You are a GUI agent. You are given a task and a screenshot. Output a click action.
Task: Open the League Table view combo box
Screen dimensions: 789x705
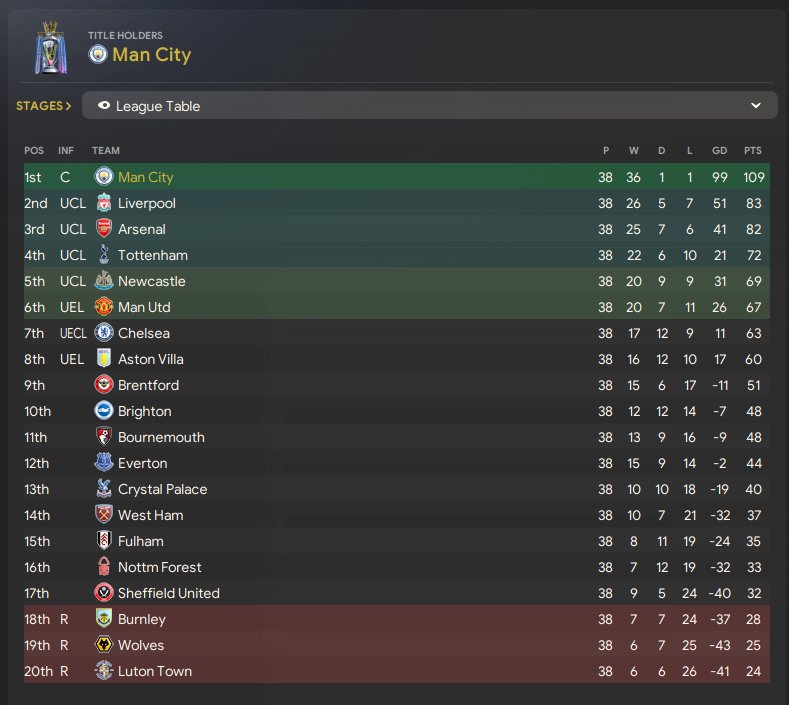click(430, 106)
